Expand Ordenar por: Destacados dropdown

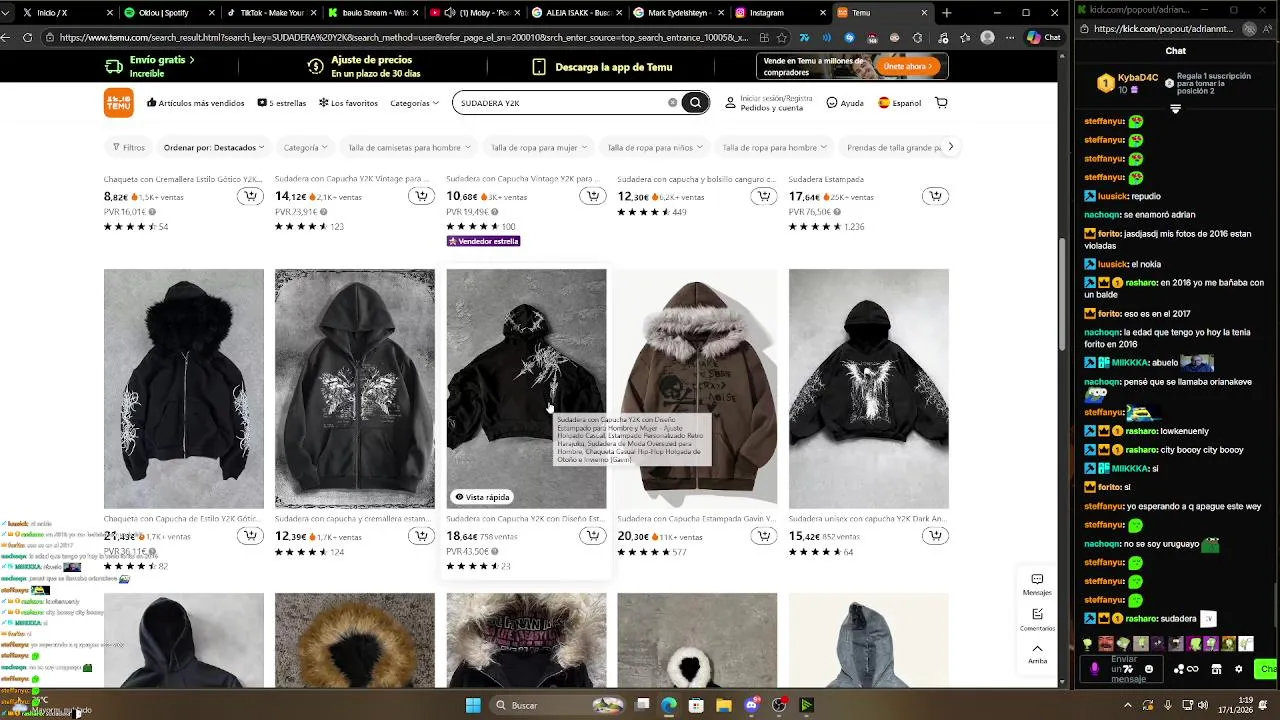click(x=214, y=147)
